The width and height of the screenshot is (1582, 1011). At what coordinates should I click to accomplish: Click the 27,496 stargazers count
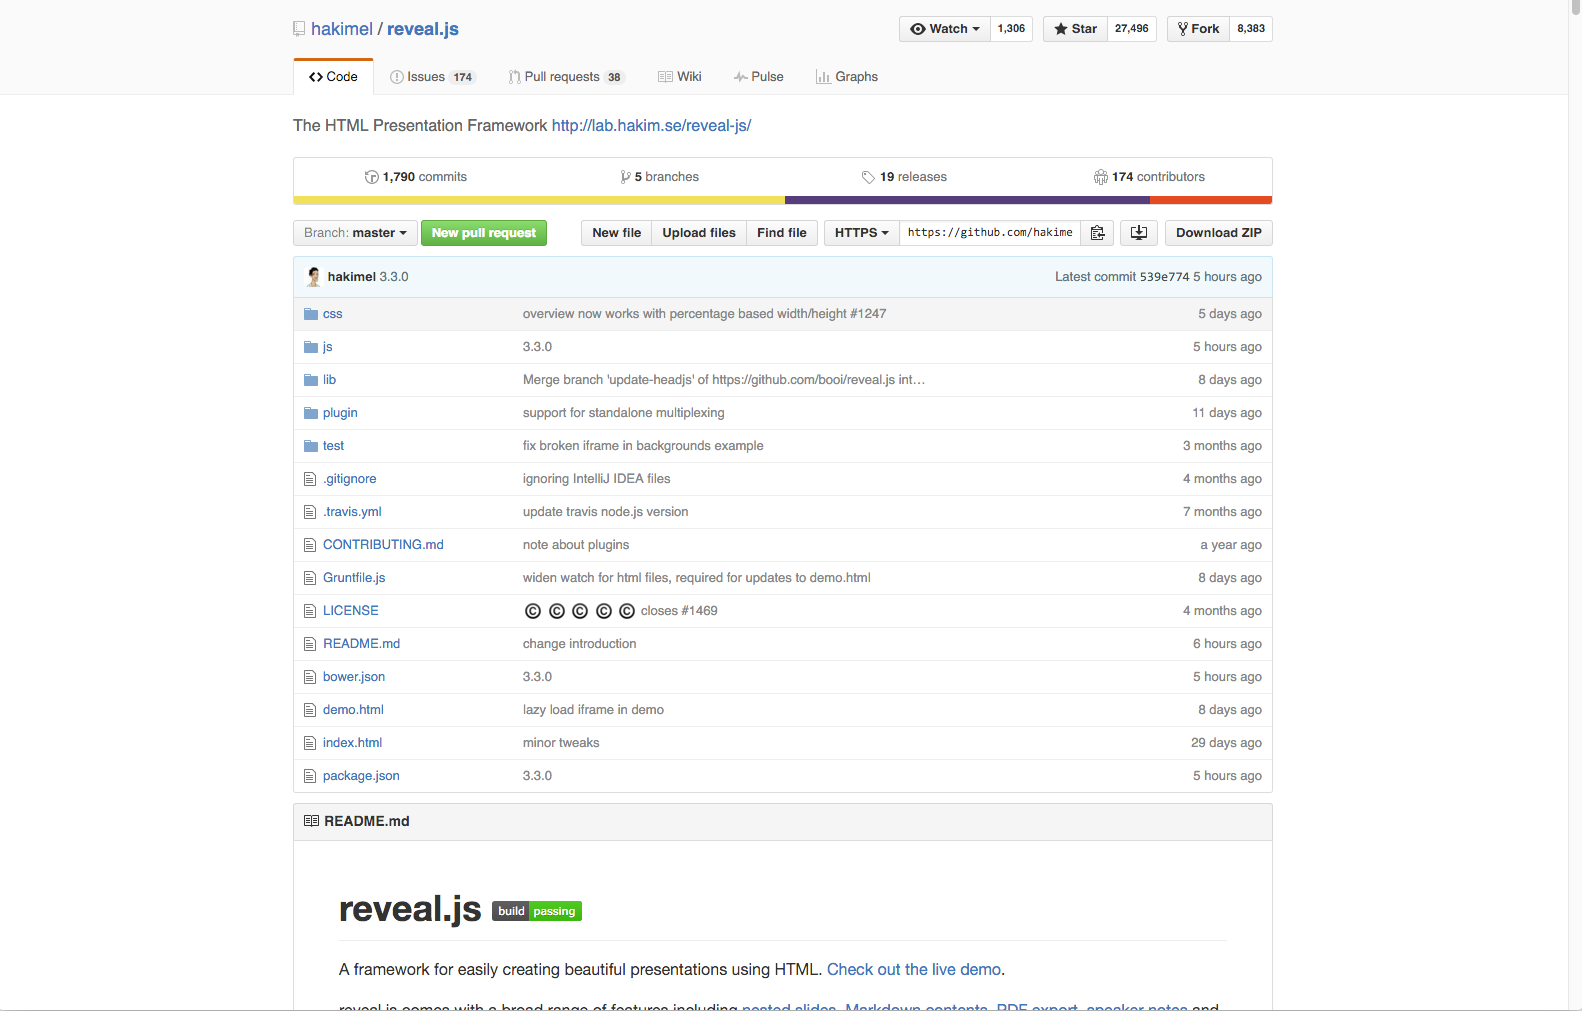1132,29
